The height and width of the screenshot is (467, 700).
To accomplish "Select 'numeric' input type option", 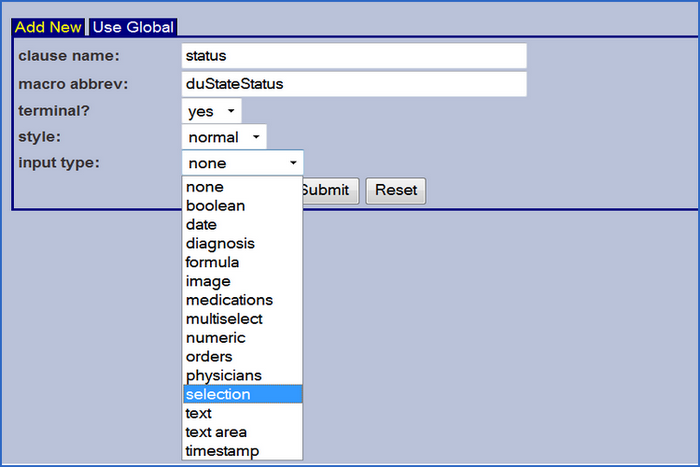I will point(242,338).
